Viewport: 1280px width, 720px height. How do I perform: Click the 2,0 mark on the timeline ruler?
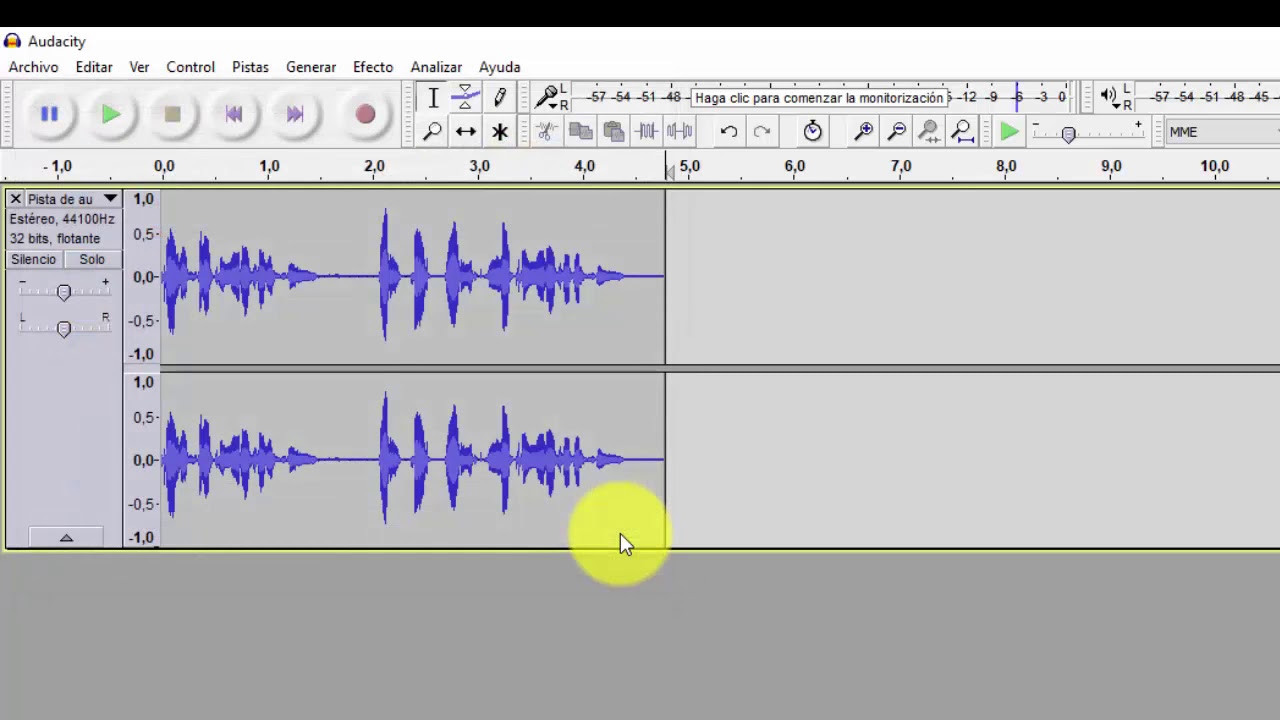pyautogui.click(x=374, y=166)
